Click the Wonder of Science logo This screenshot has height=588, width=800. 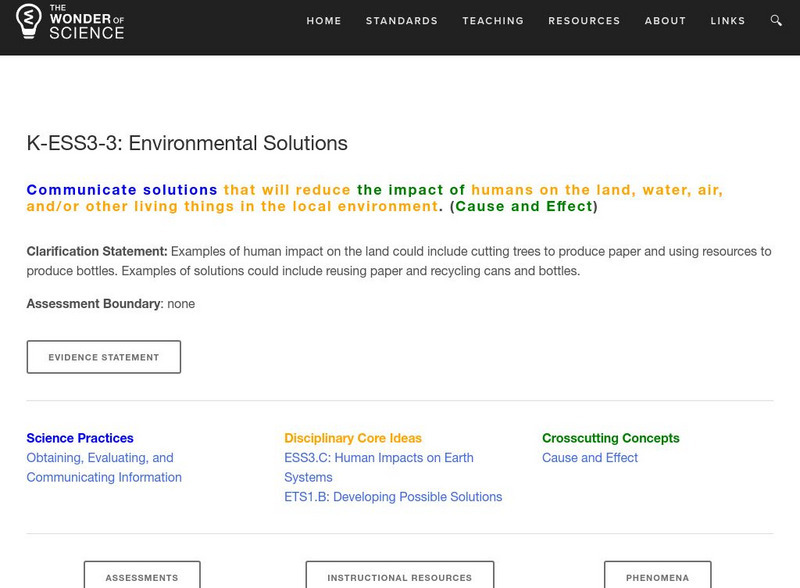(71, 21)
